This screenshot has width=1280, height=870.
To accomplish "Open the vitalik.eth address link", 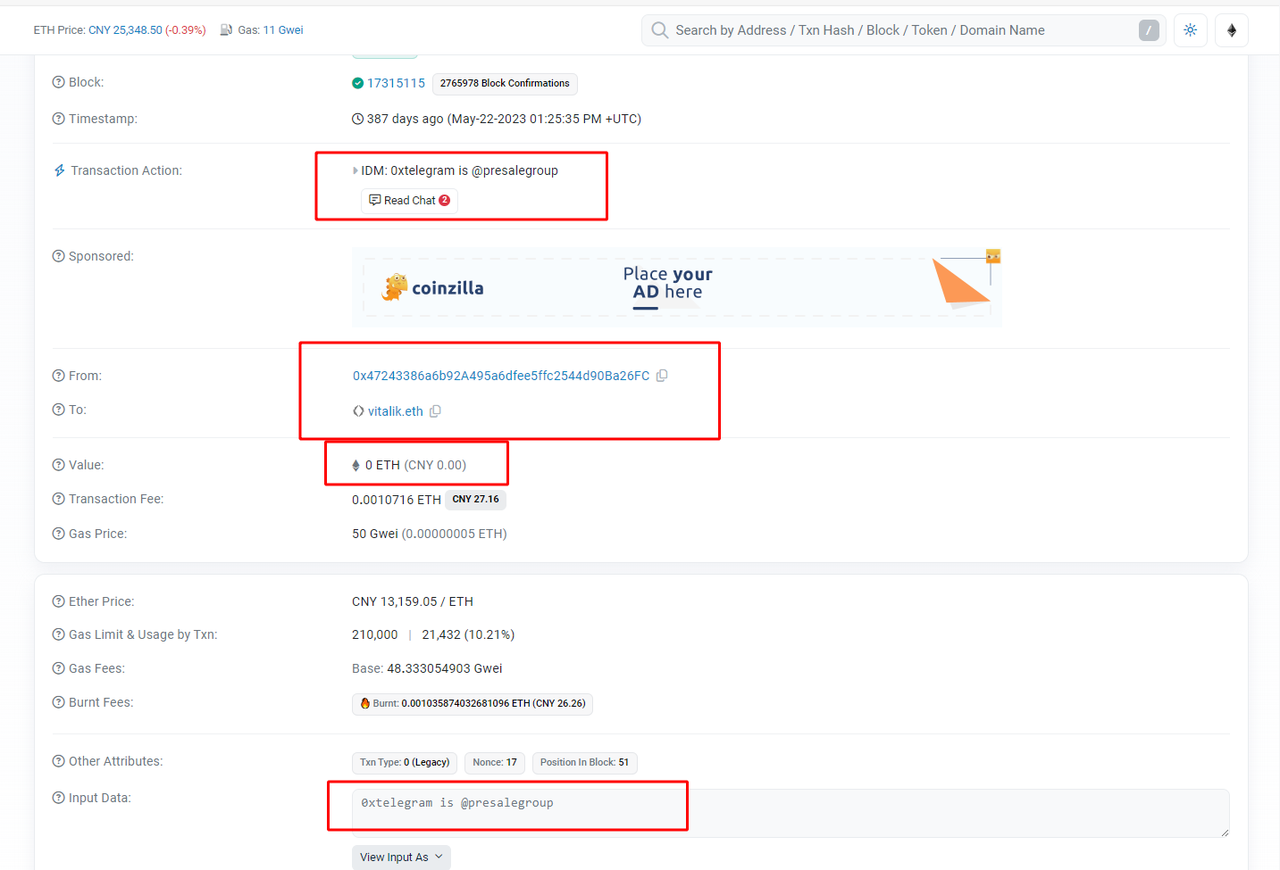I will [x=395, y=411].
